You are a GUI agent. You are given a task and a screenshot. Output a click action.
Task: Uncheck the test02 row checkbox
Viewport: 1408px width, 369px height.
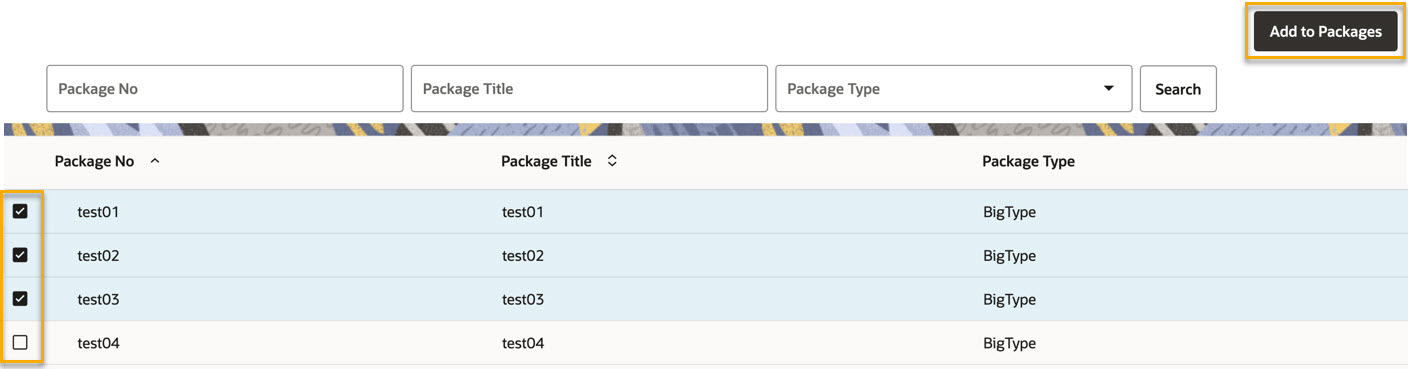tap(20, 255)
